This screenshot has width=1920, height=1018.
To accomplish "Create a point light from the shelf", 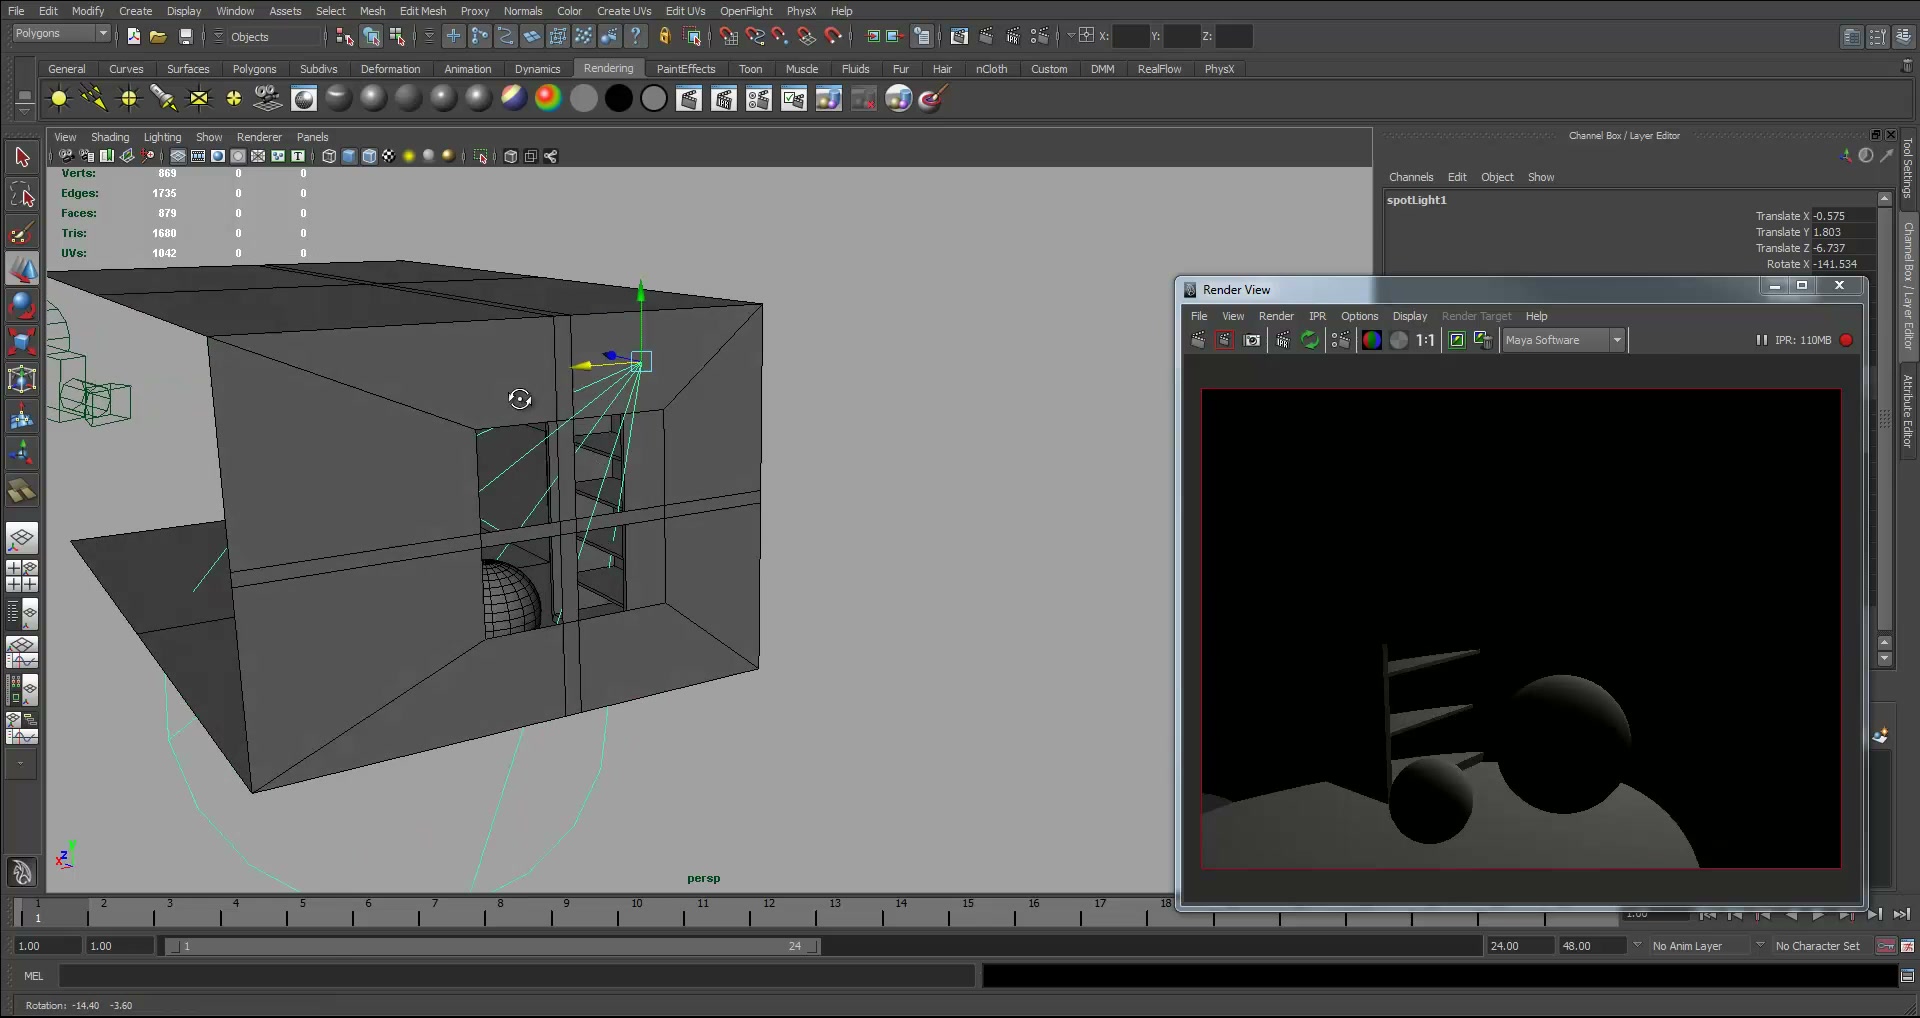I will [x=129, y=98].
